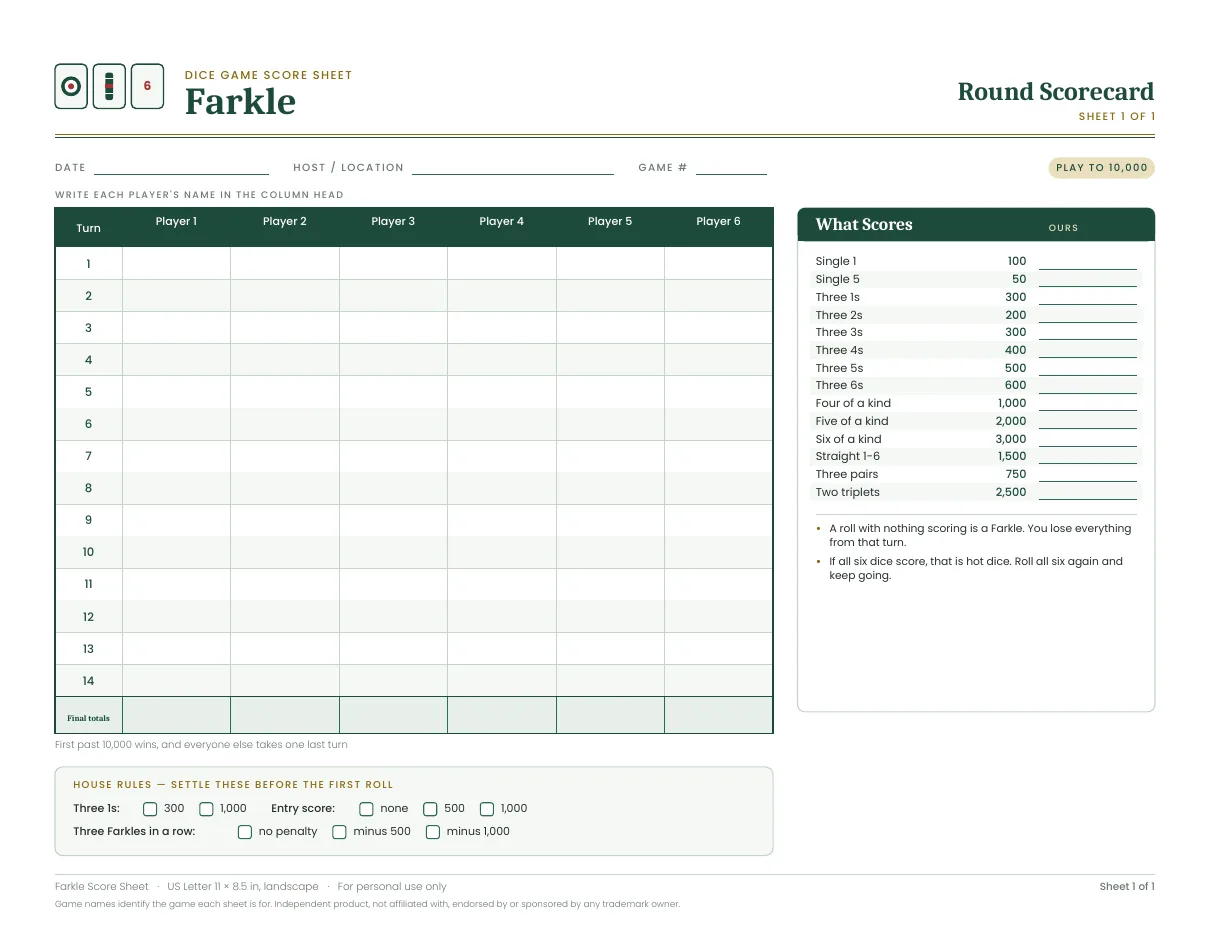Screen dimensions: 1210x935
Task: Tick Entry score 1,000 checkbox
Action: coord(487,809)
